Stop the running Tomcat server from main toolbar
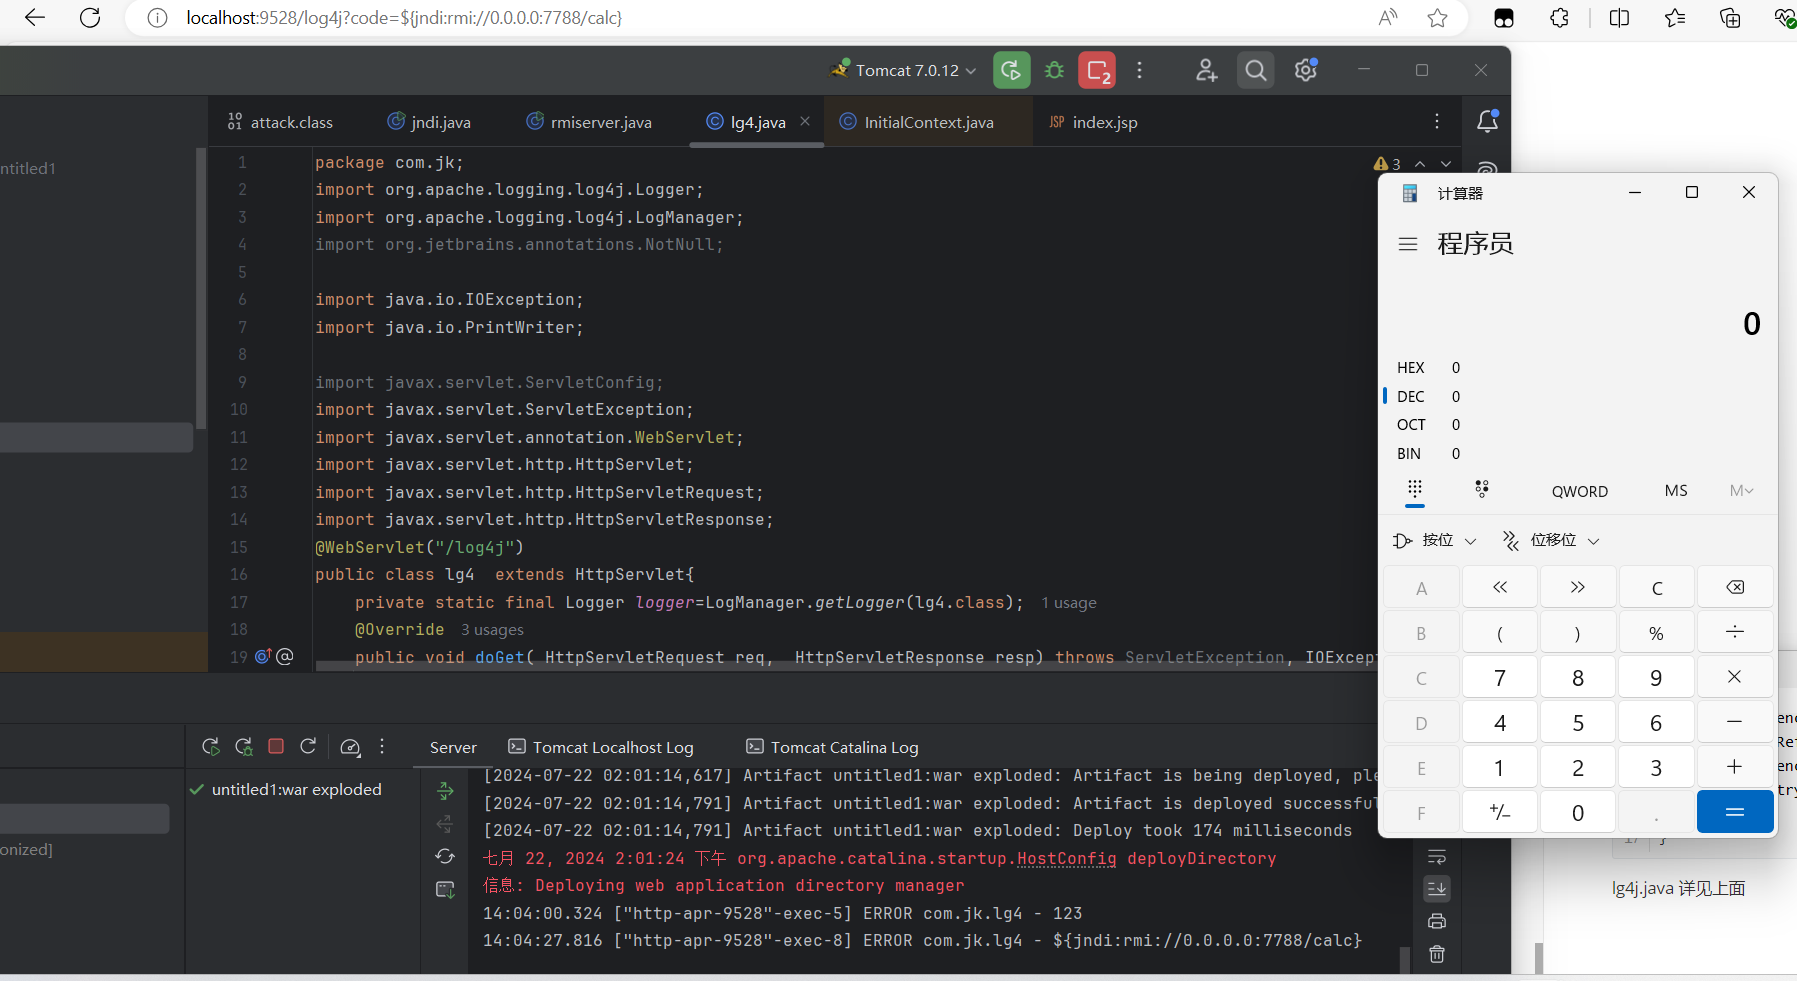1797x981 pixels. tap(1097, 70)
